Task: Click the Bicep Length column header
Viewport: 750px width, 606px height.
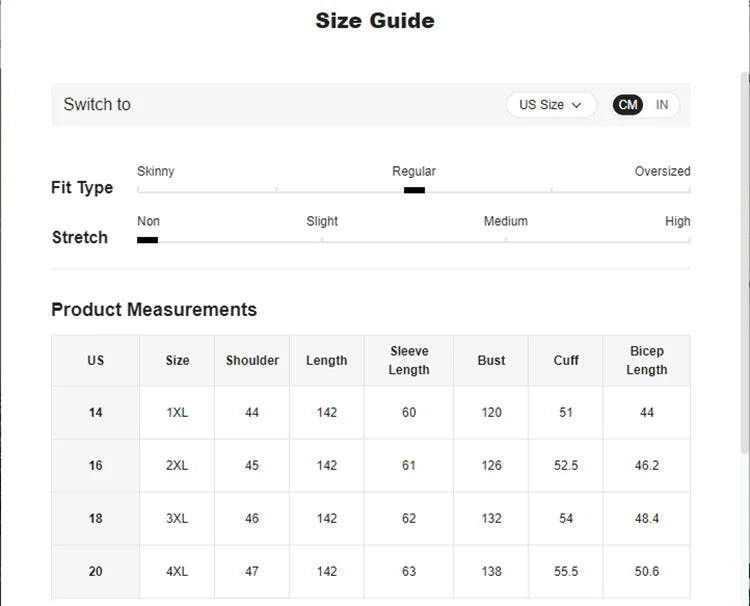Action: click(647, 361)
